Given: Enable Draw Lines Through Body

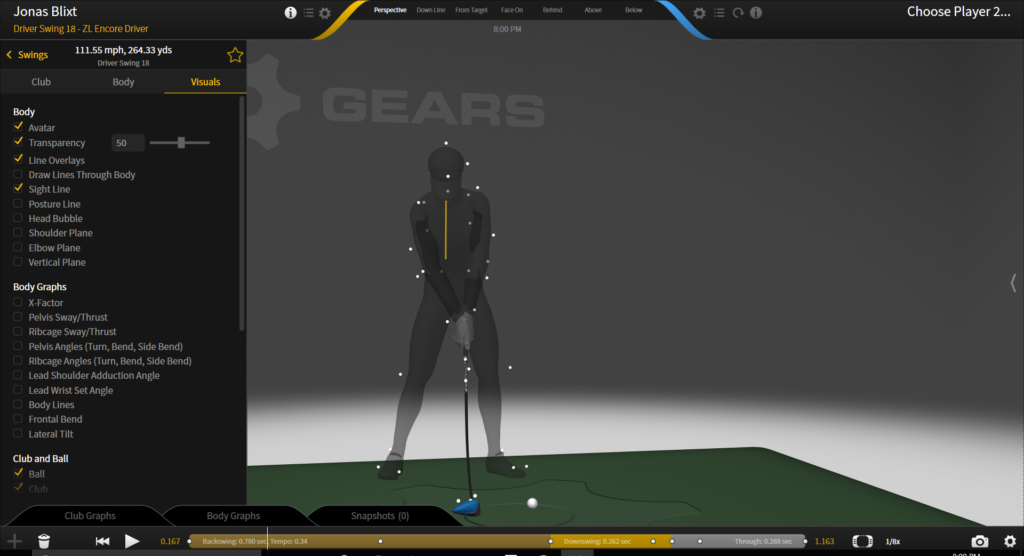Looking at the screenshot, I should tap(18, 174).
